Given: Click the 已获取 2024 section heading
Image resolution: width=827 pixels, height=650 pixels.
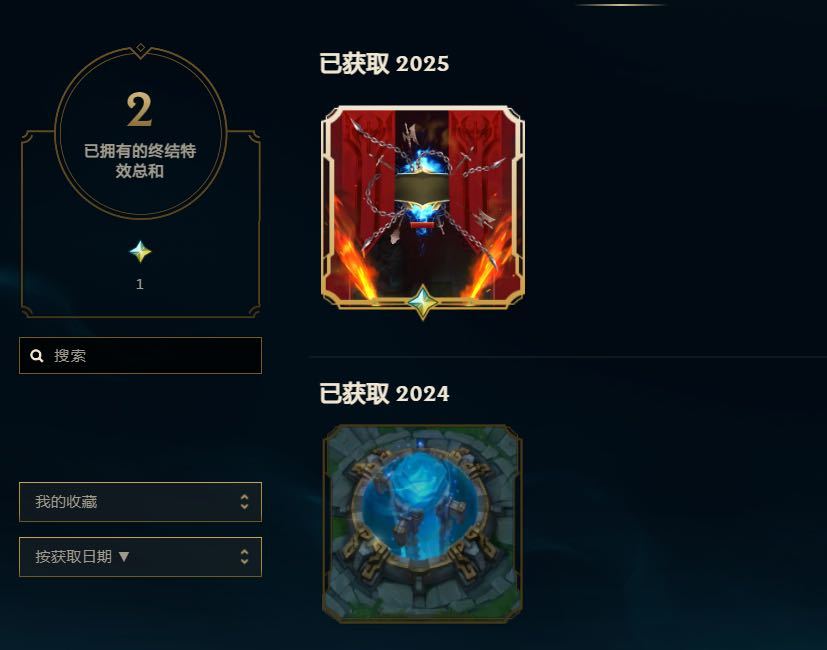Looking at the screenshot, I should [x=384, y=394].
